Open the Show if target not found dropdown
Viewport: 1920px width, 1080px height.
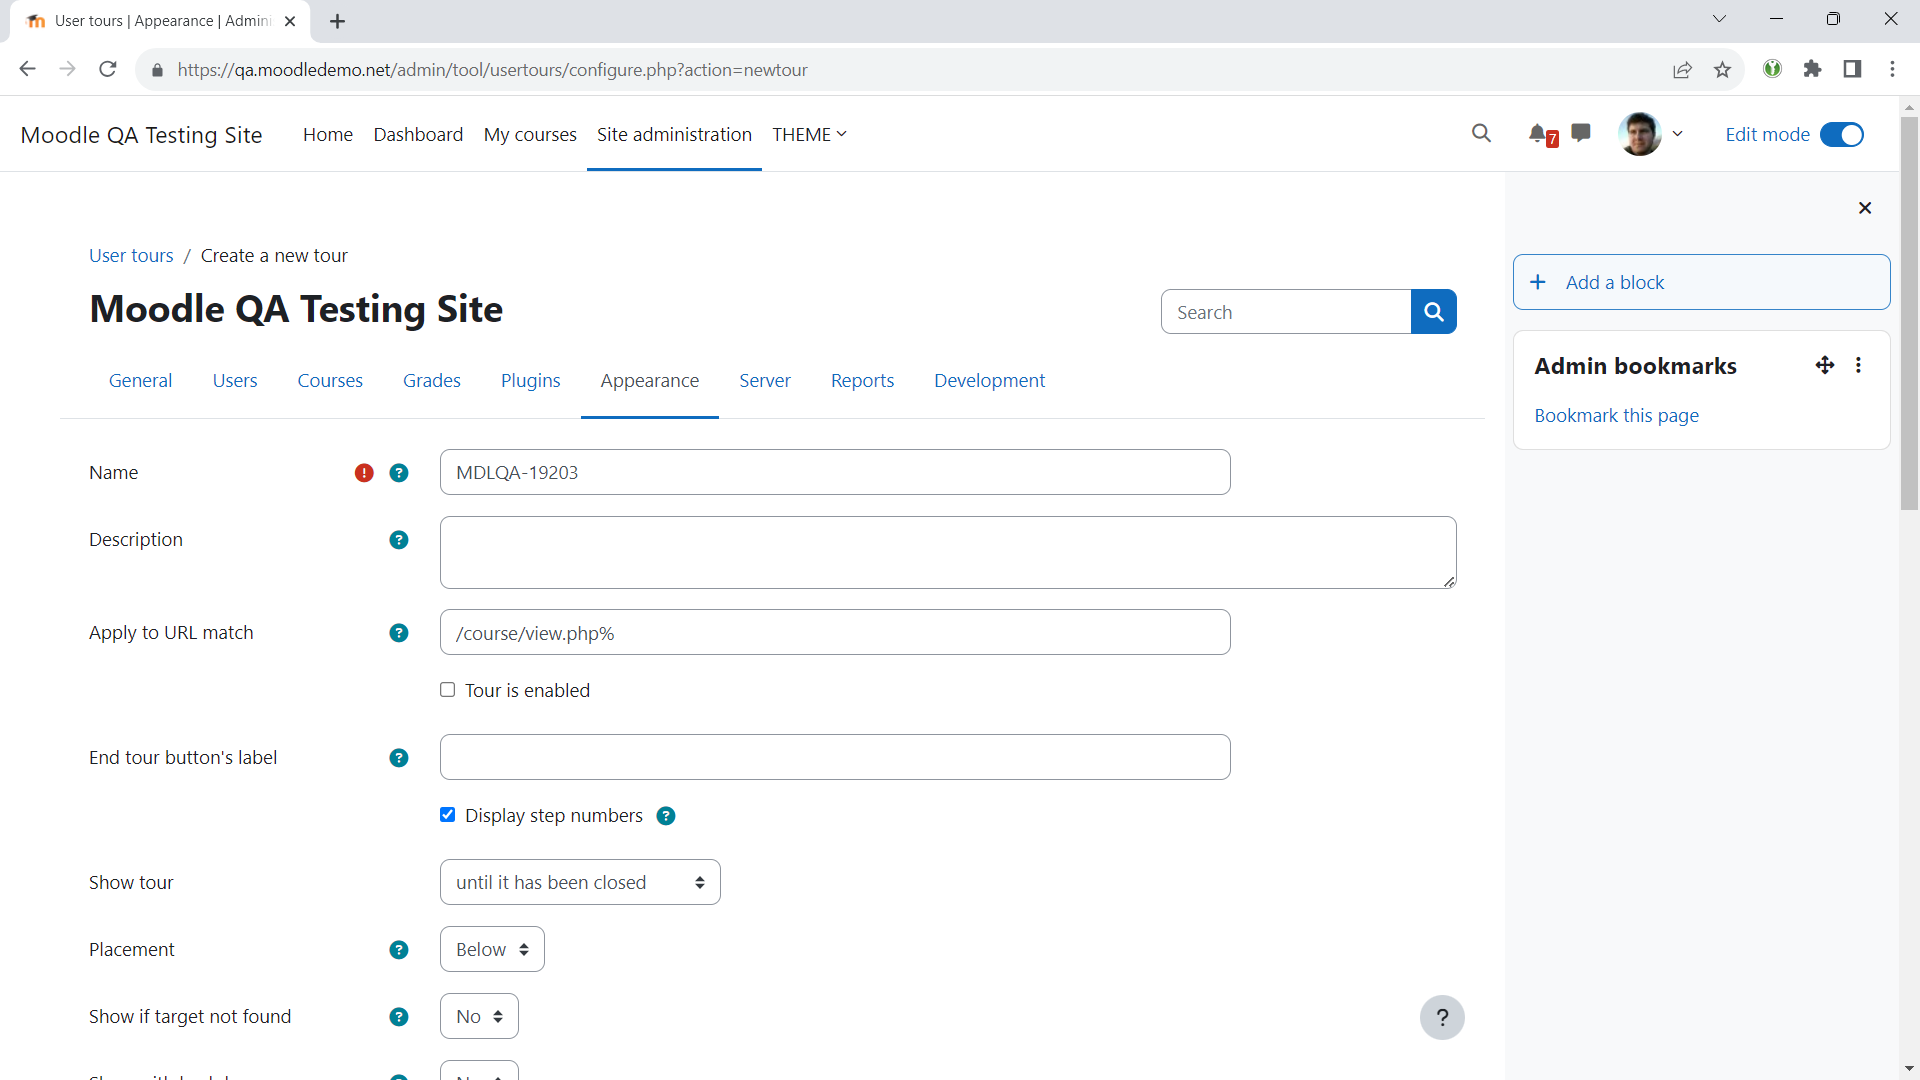(479, 1016)
